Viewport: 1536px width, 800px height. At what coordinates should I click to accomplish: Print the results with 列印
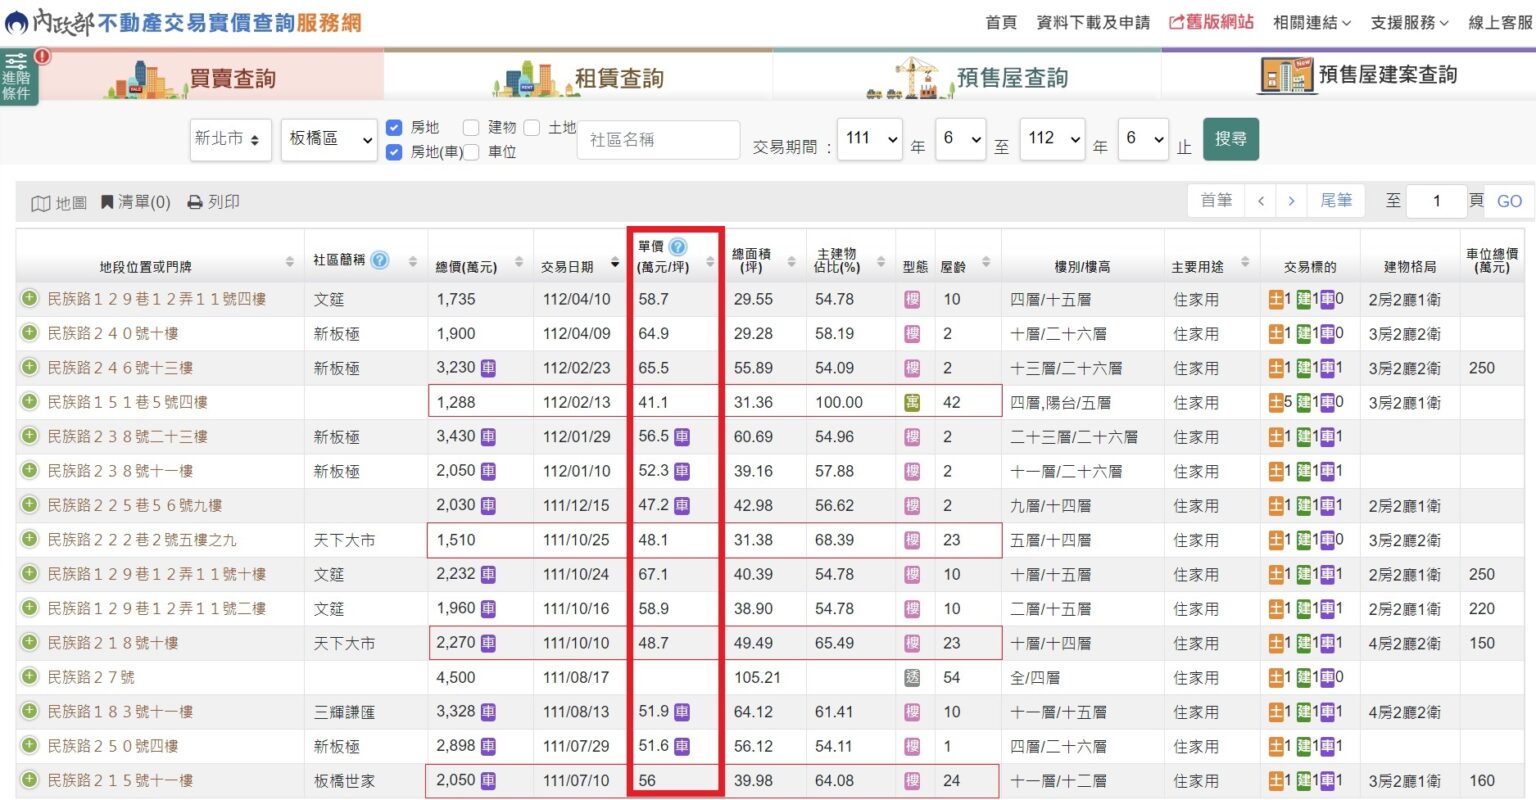pos(214,202)
